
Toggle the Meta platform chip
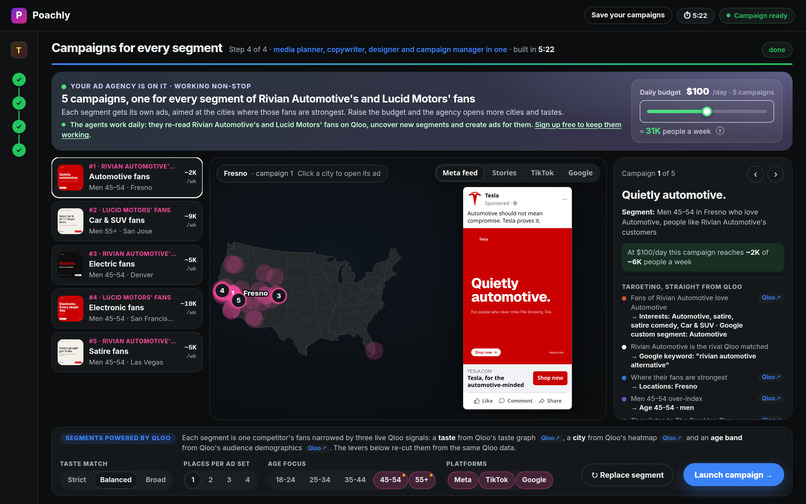click(463, 480)
